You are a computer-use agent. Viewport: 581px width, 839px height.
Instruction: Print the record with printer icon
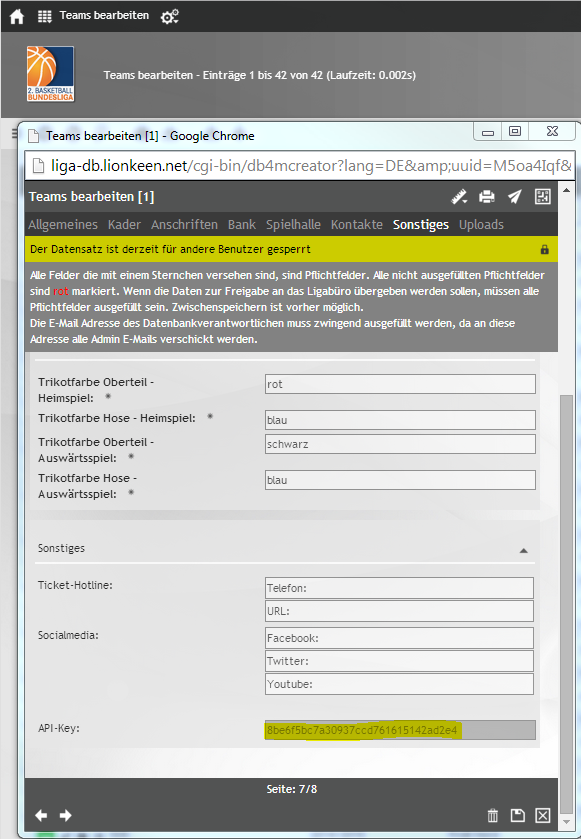point(487,197)
